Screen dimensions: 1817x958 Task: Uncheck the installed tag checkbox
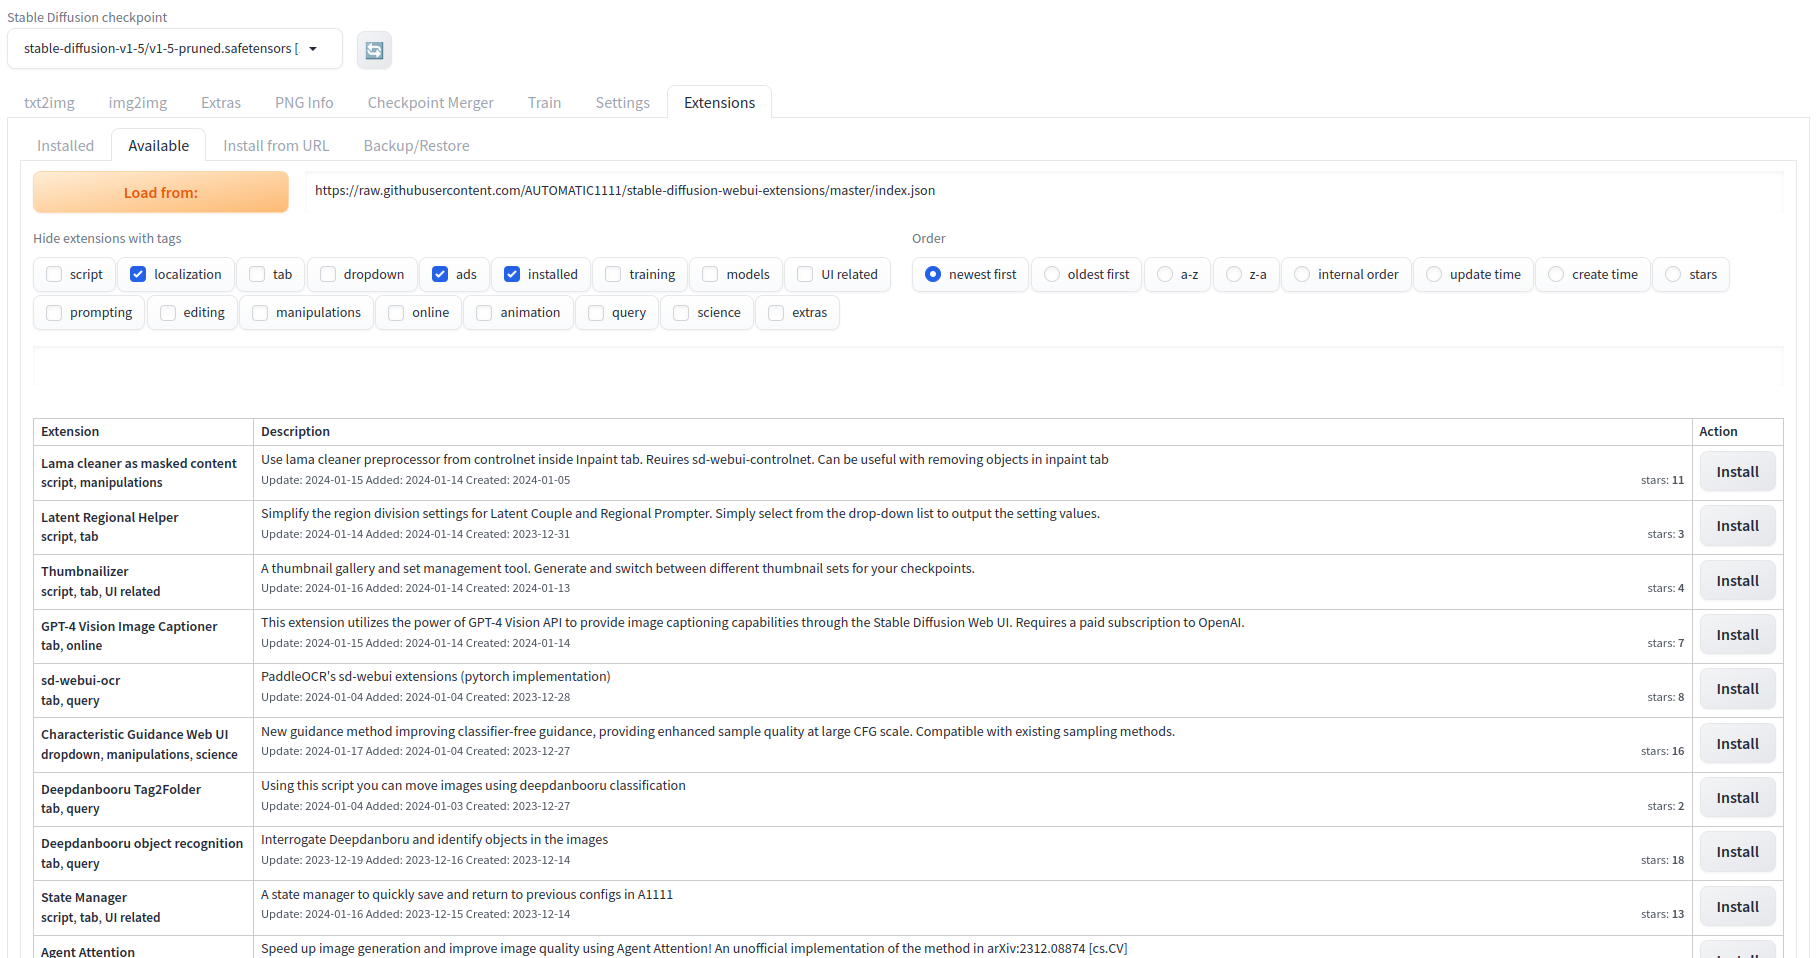[512, 275]
